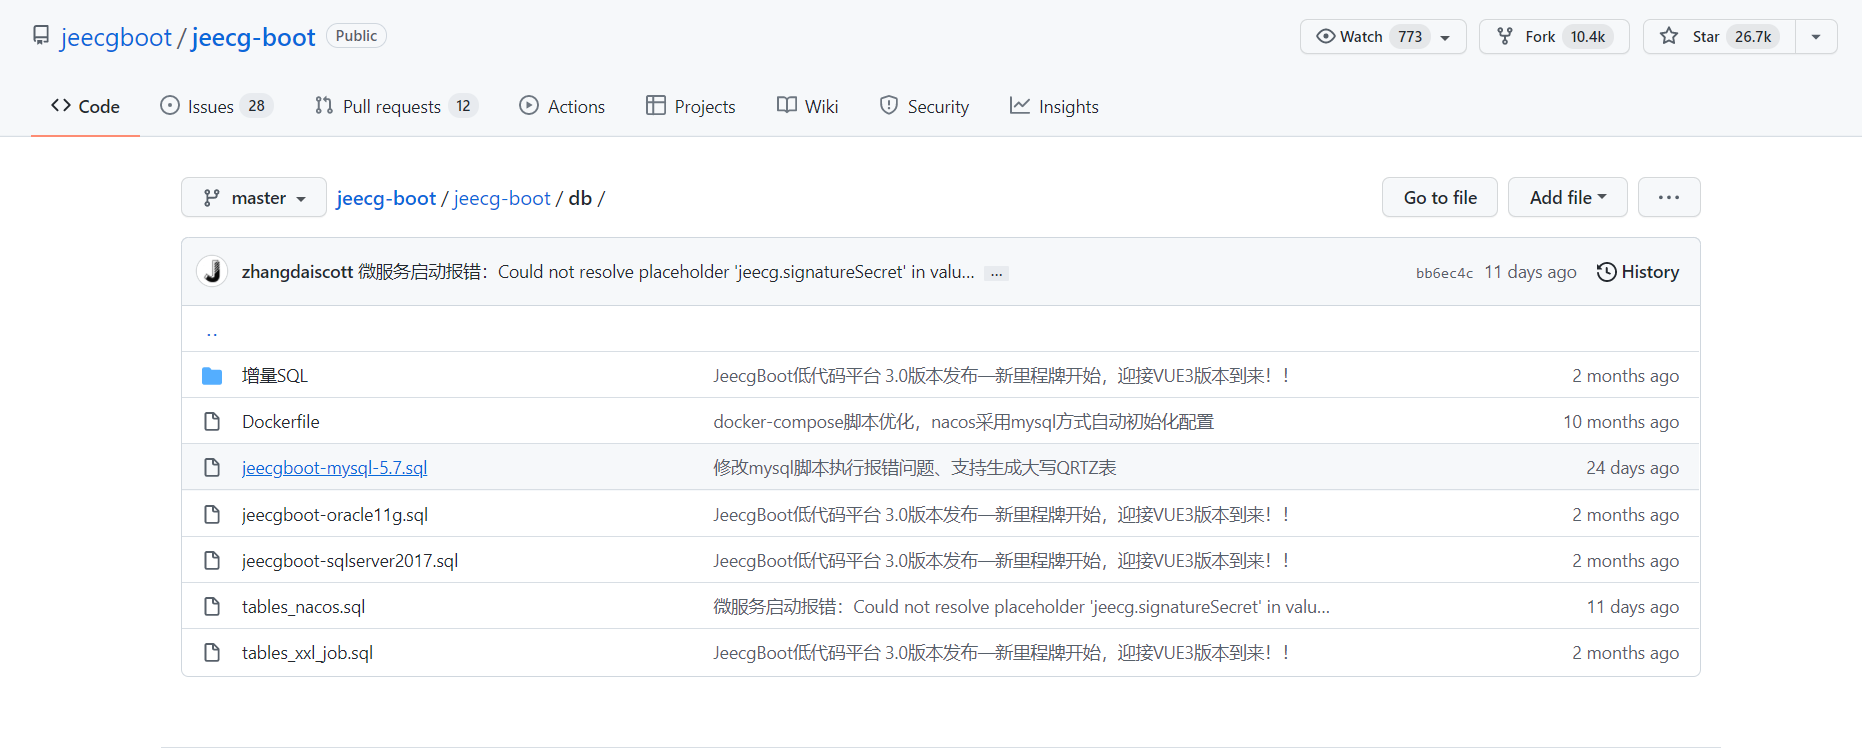This screenshot has width=1862, height=756.
Task: Click the folder icon for 增量SQL
Action: [x=212, y=376]
